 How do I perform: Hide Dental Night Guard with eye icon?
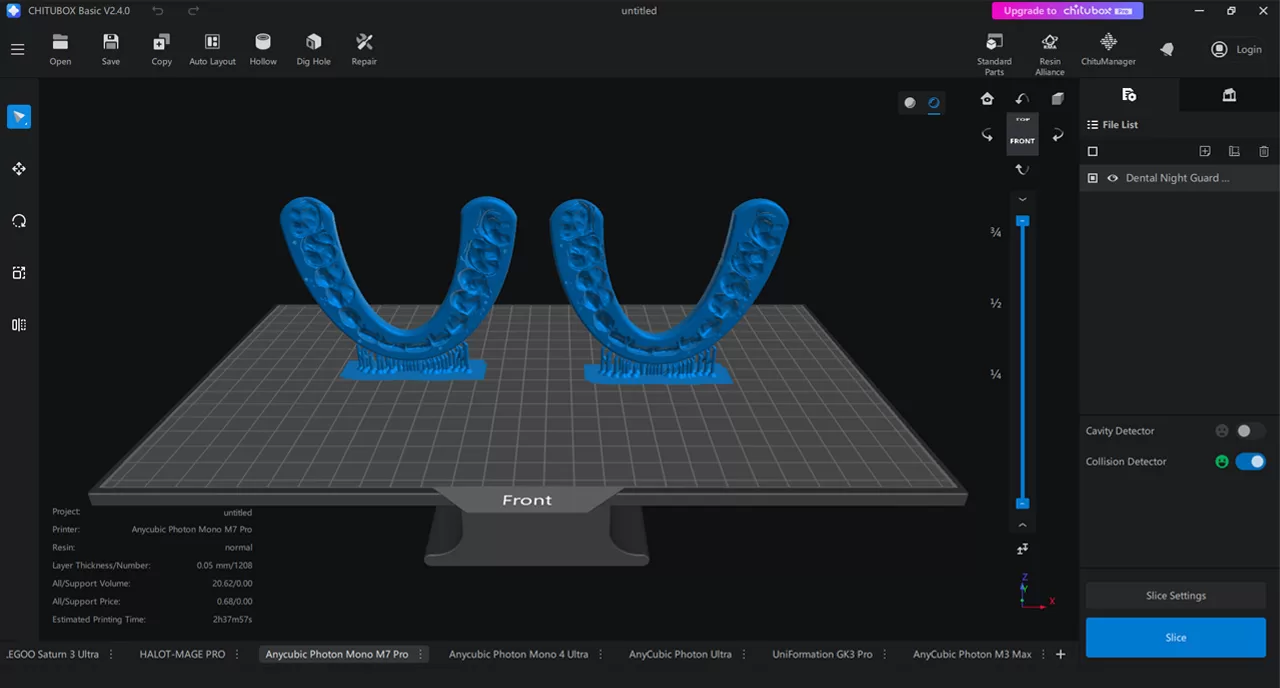coord(1112,178)
